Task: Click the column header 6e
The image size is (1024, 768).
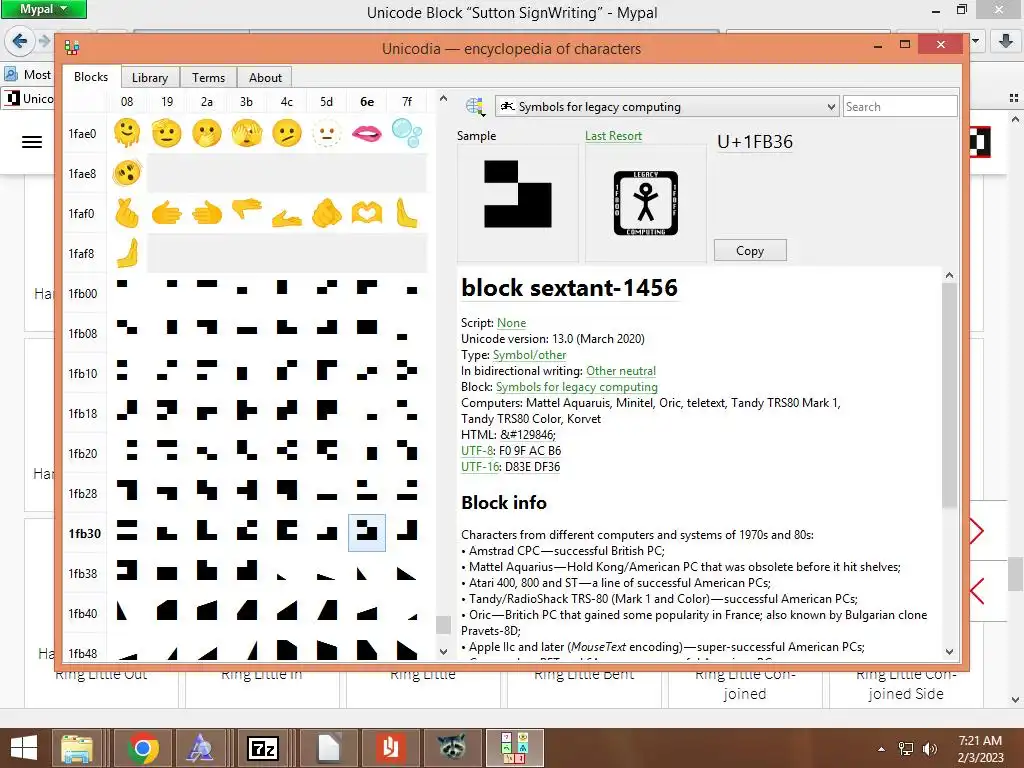Action: coord(367,101)
